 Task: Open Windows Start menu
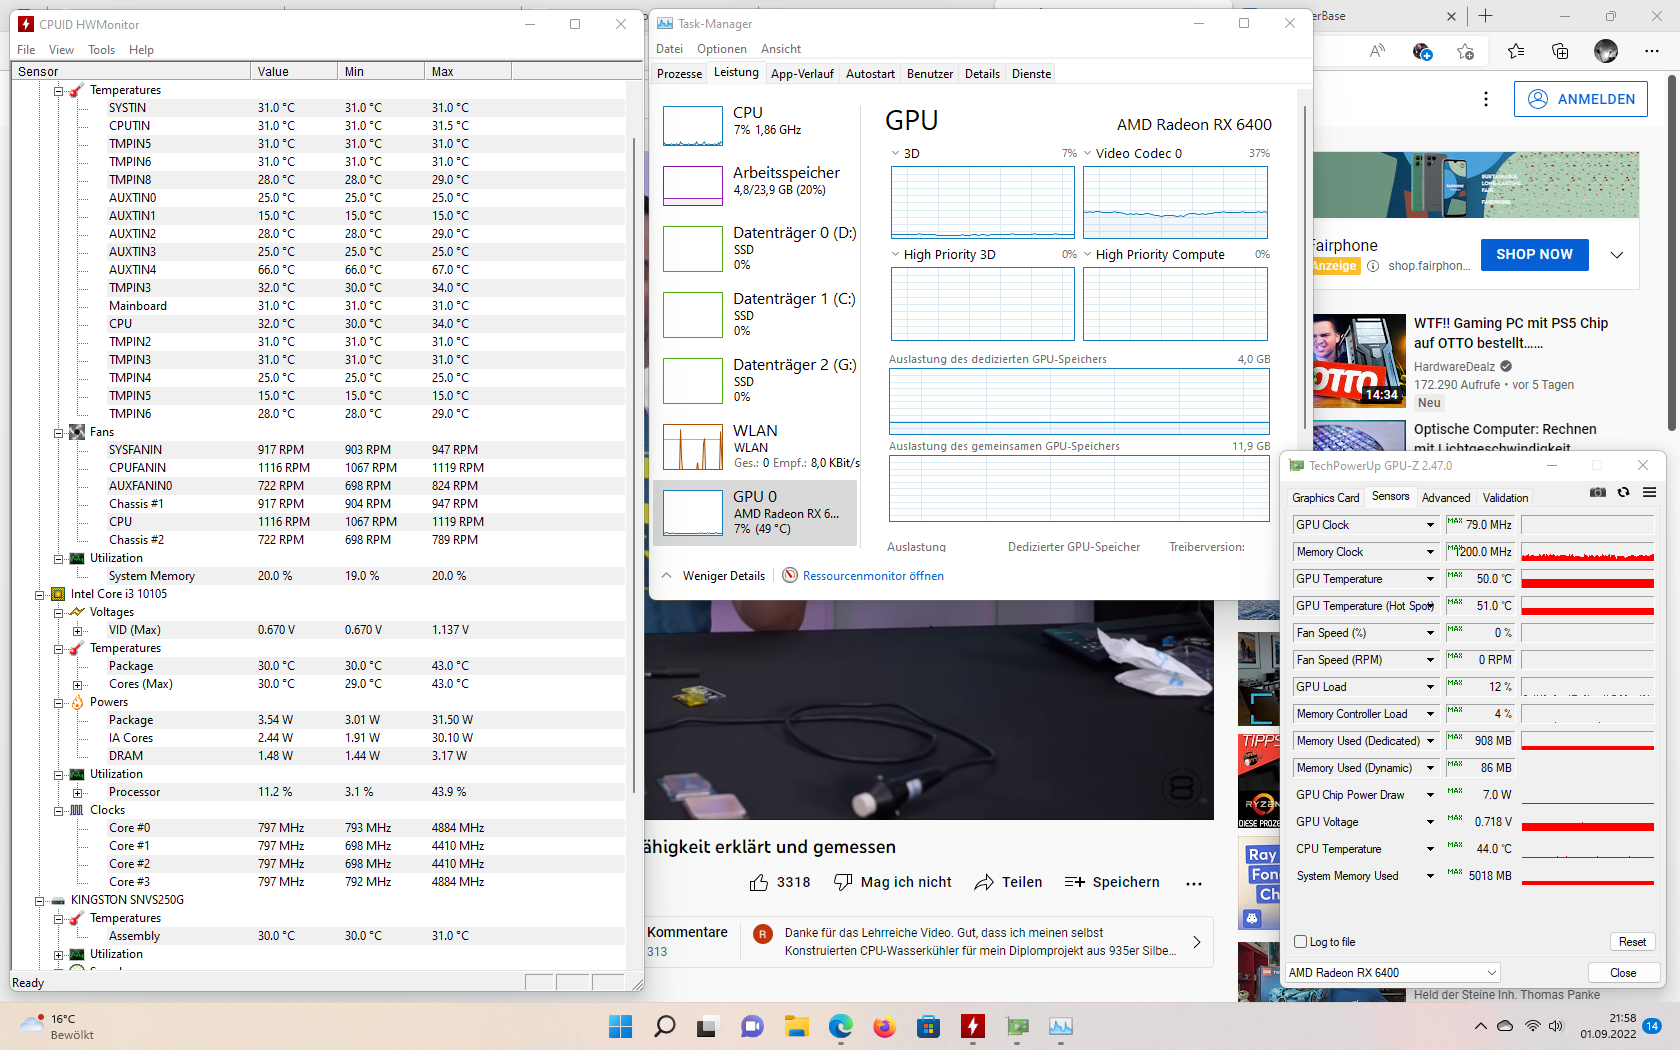click(x=620, y=1026)
